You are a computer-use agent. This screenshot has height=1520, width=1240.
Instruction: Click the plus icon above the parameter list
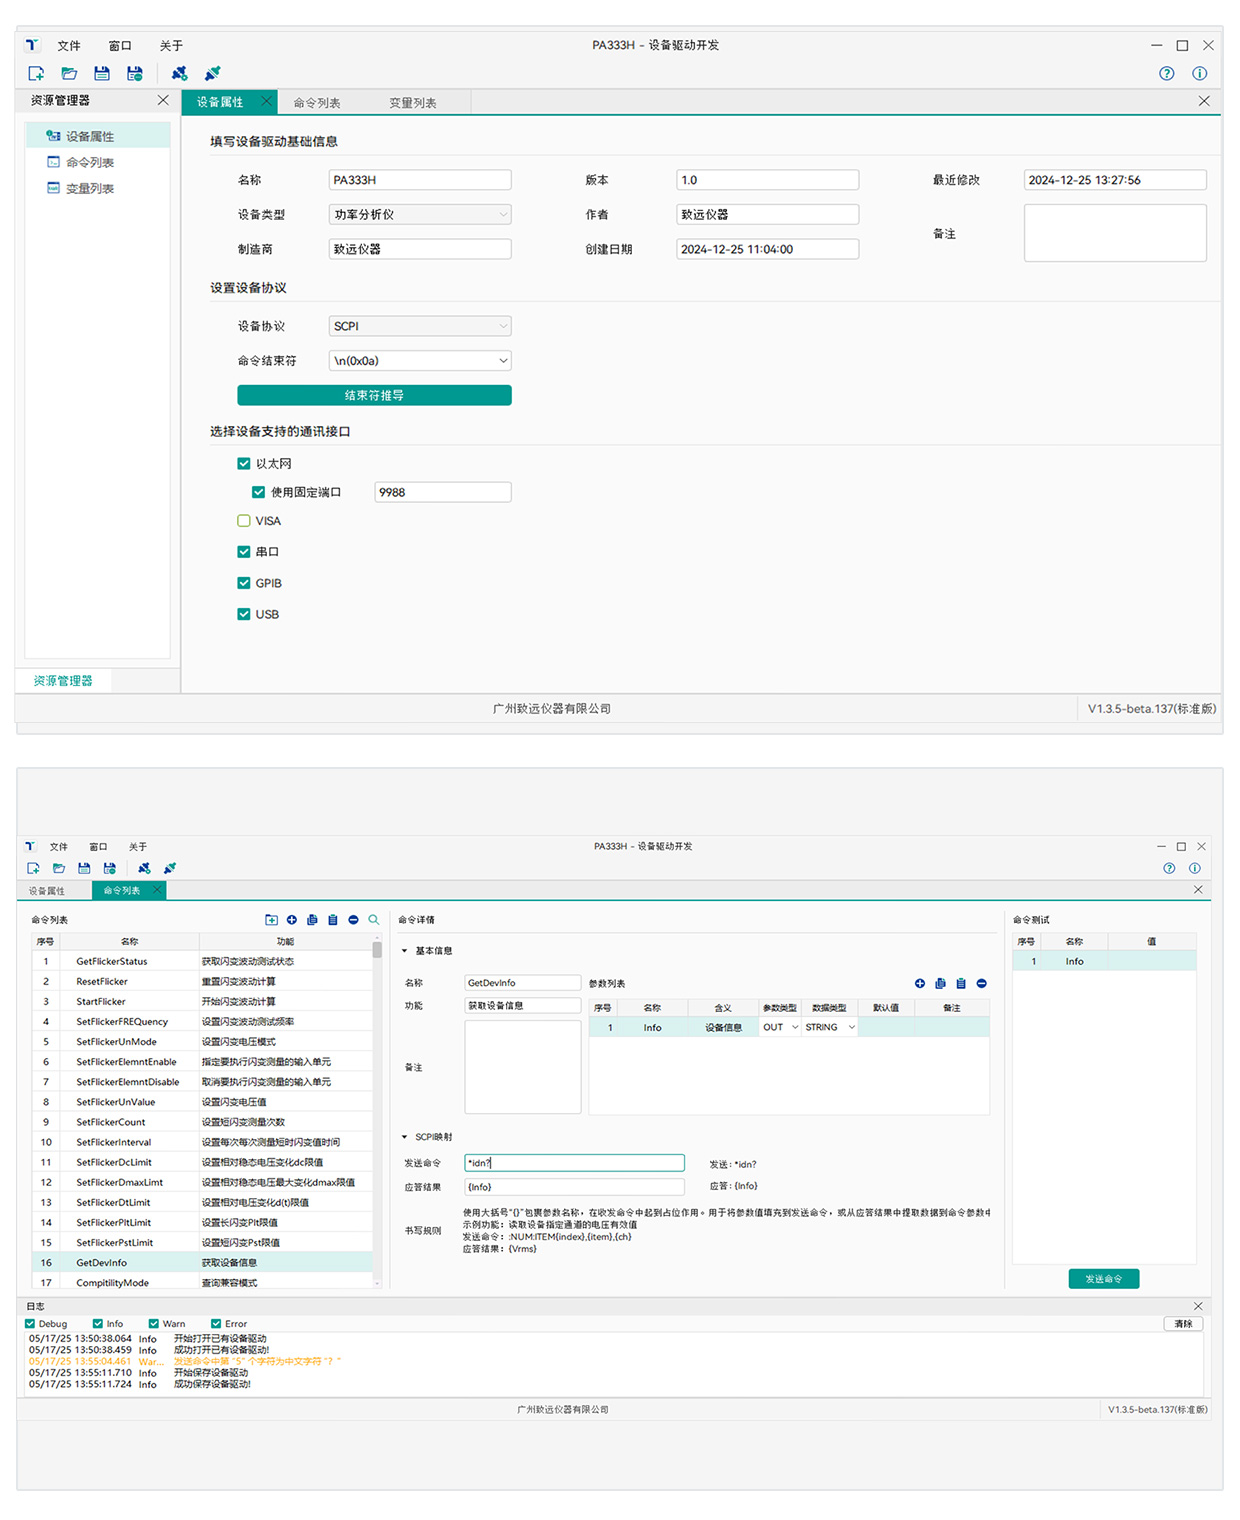click(x=920, y=984)
